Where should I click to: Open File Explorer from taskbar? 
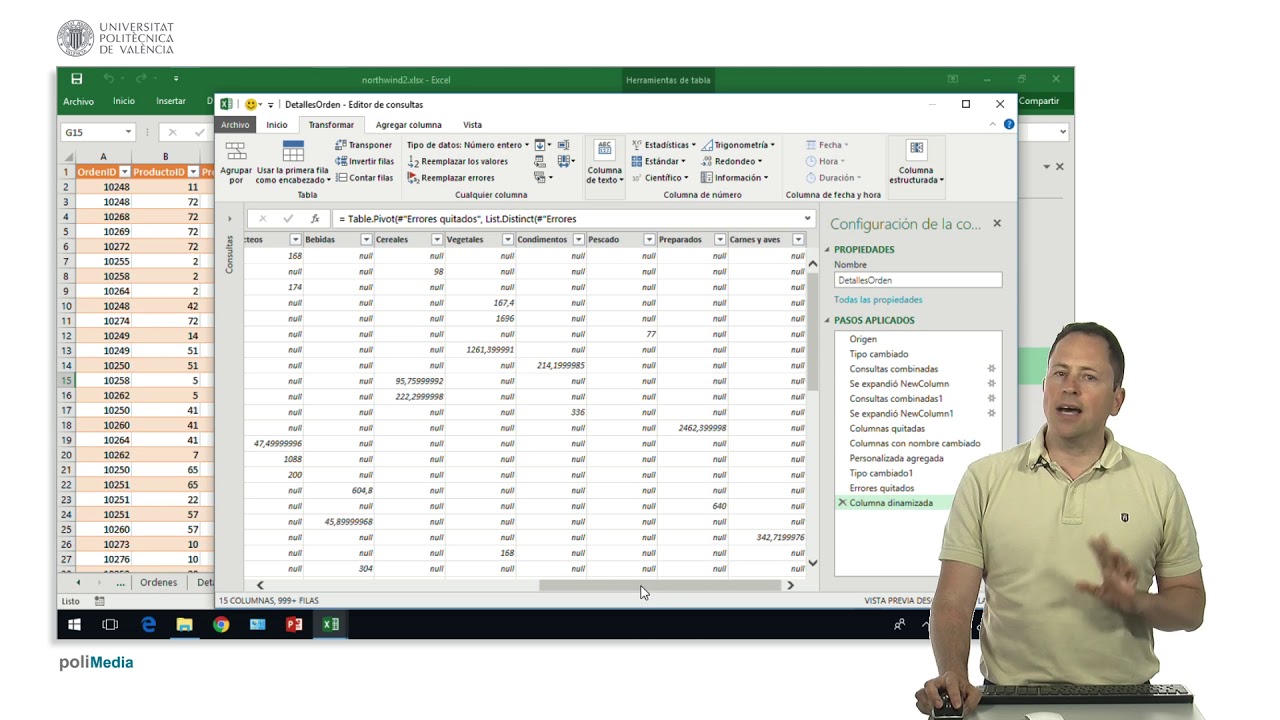[184, 625]
